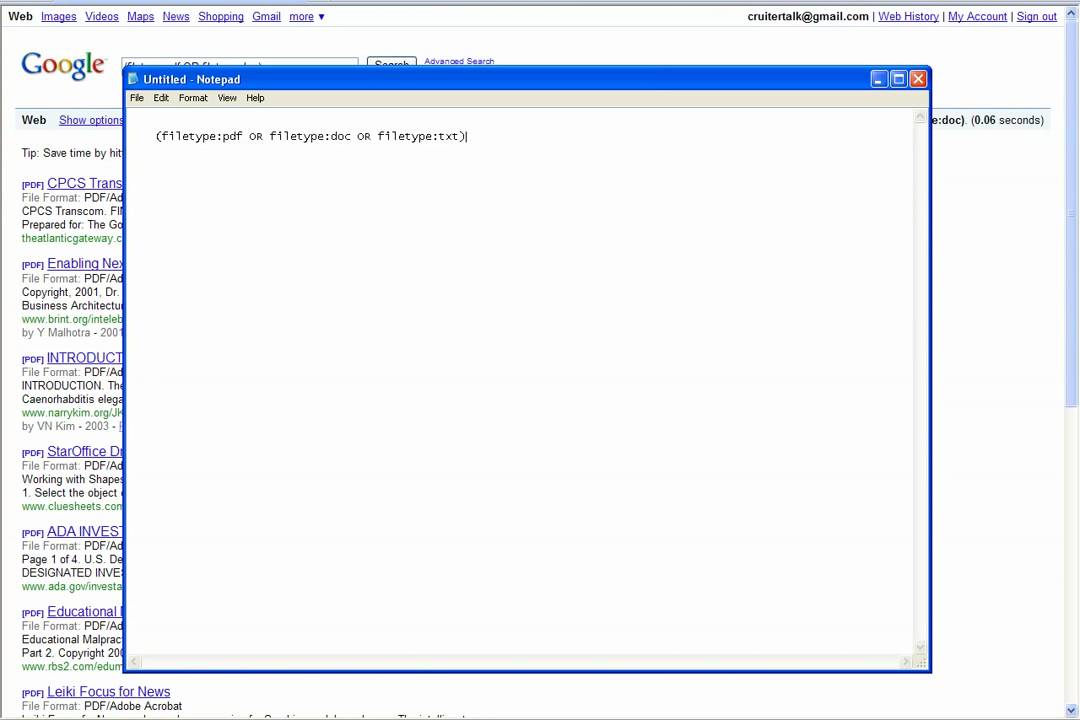This screenshot has width=1080, height=720.
Task: Click the Notepad vertical scrollbar down arrow
Action: 920,648
